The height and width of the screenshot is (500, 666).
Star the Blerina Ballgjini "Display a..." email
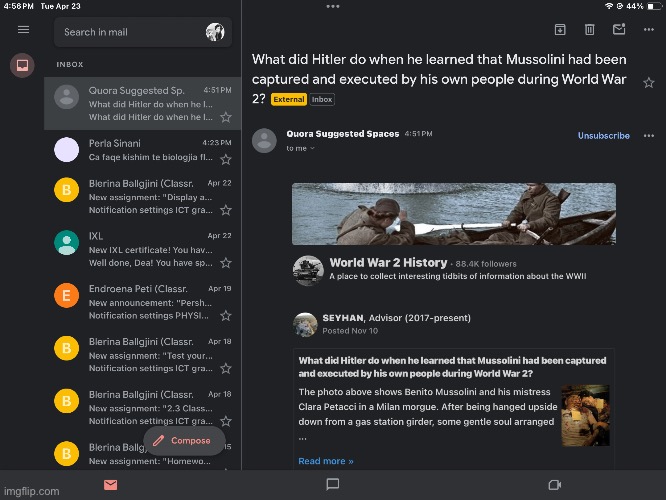click(226, 210)
